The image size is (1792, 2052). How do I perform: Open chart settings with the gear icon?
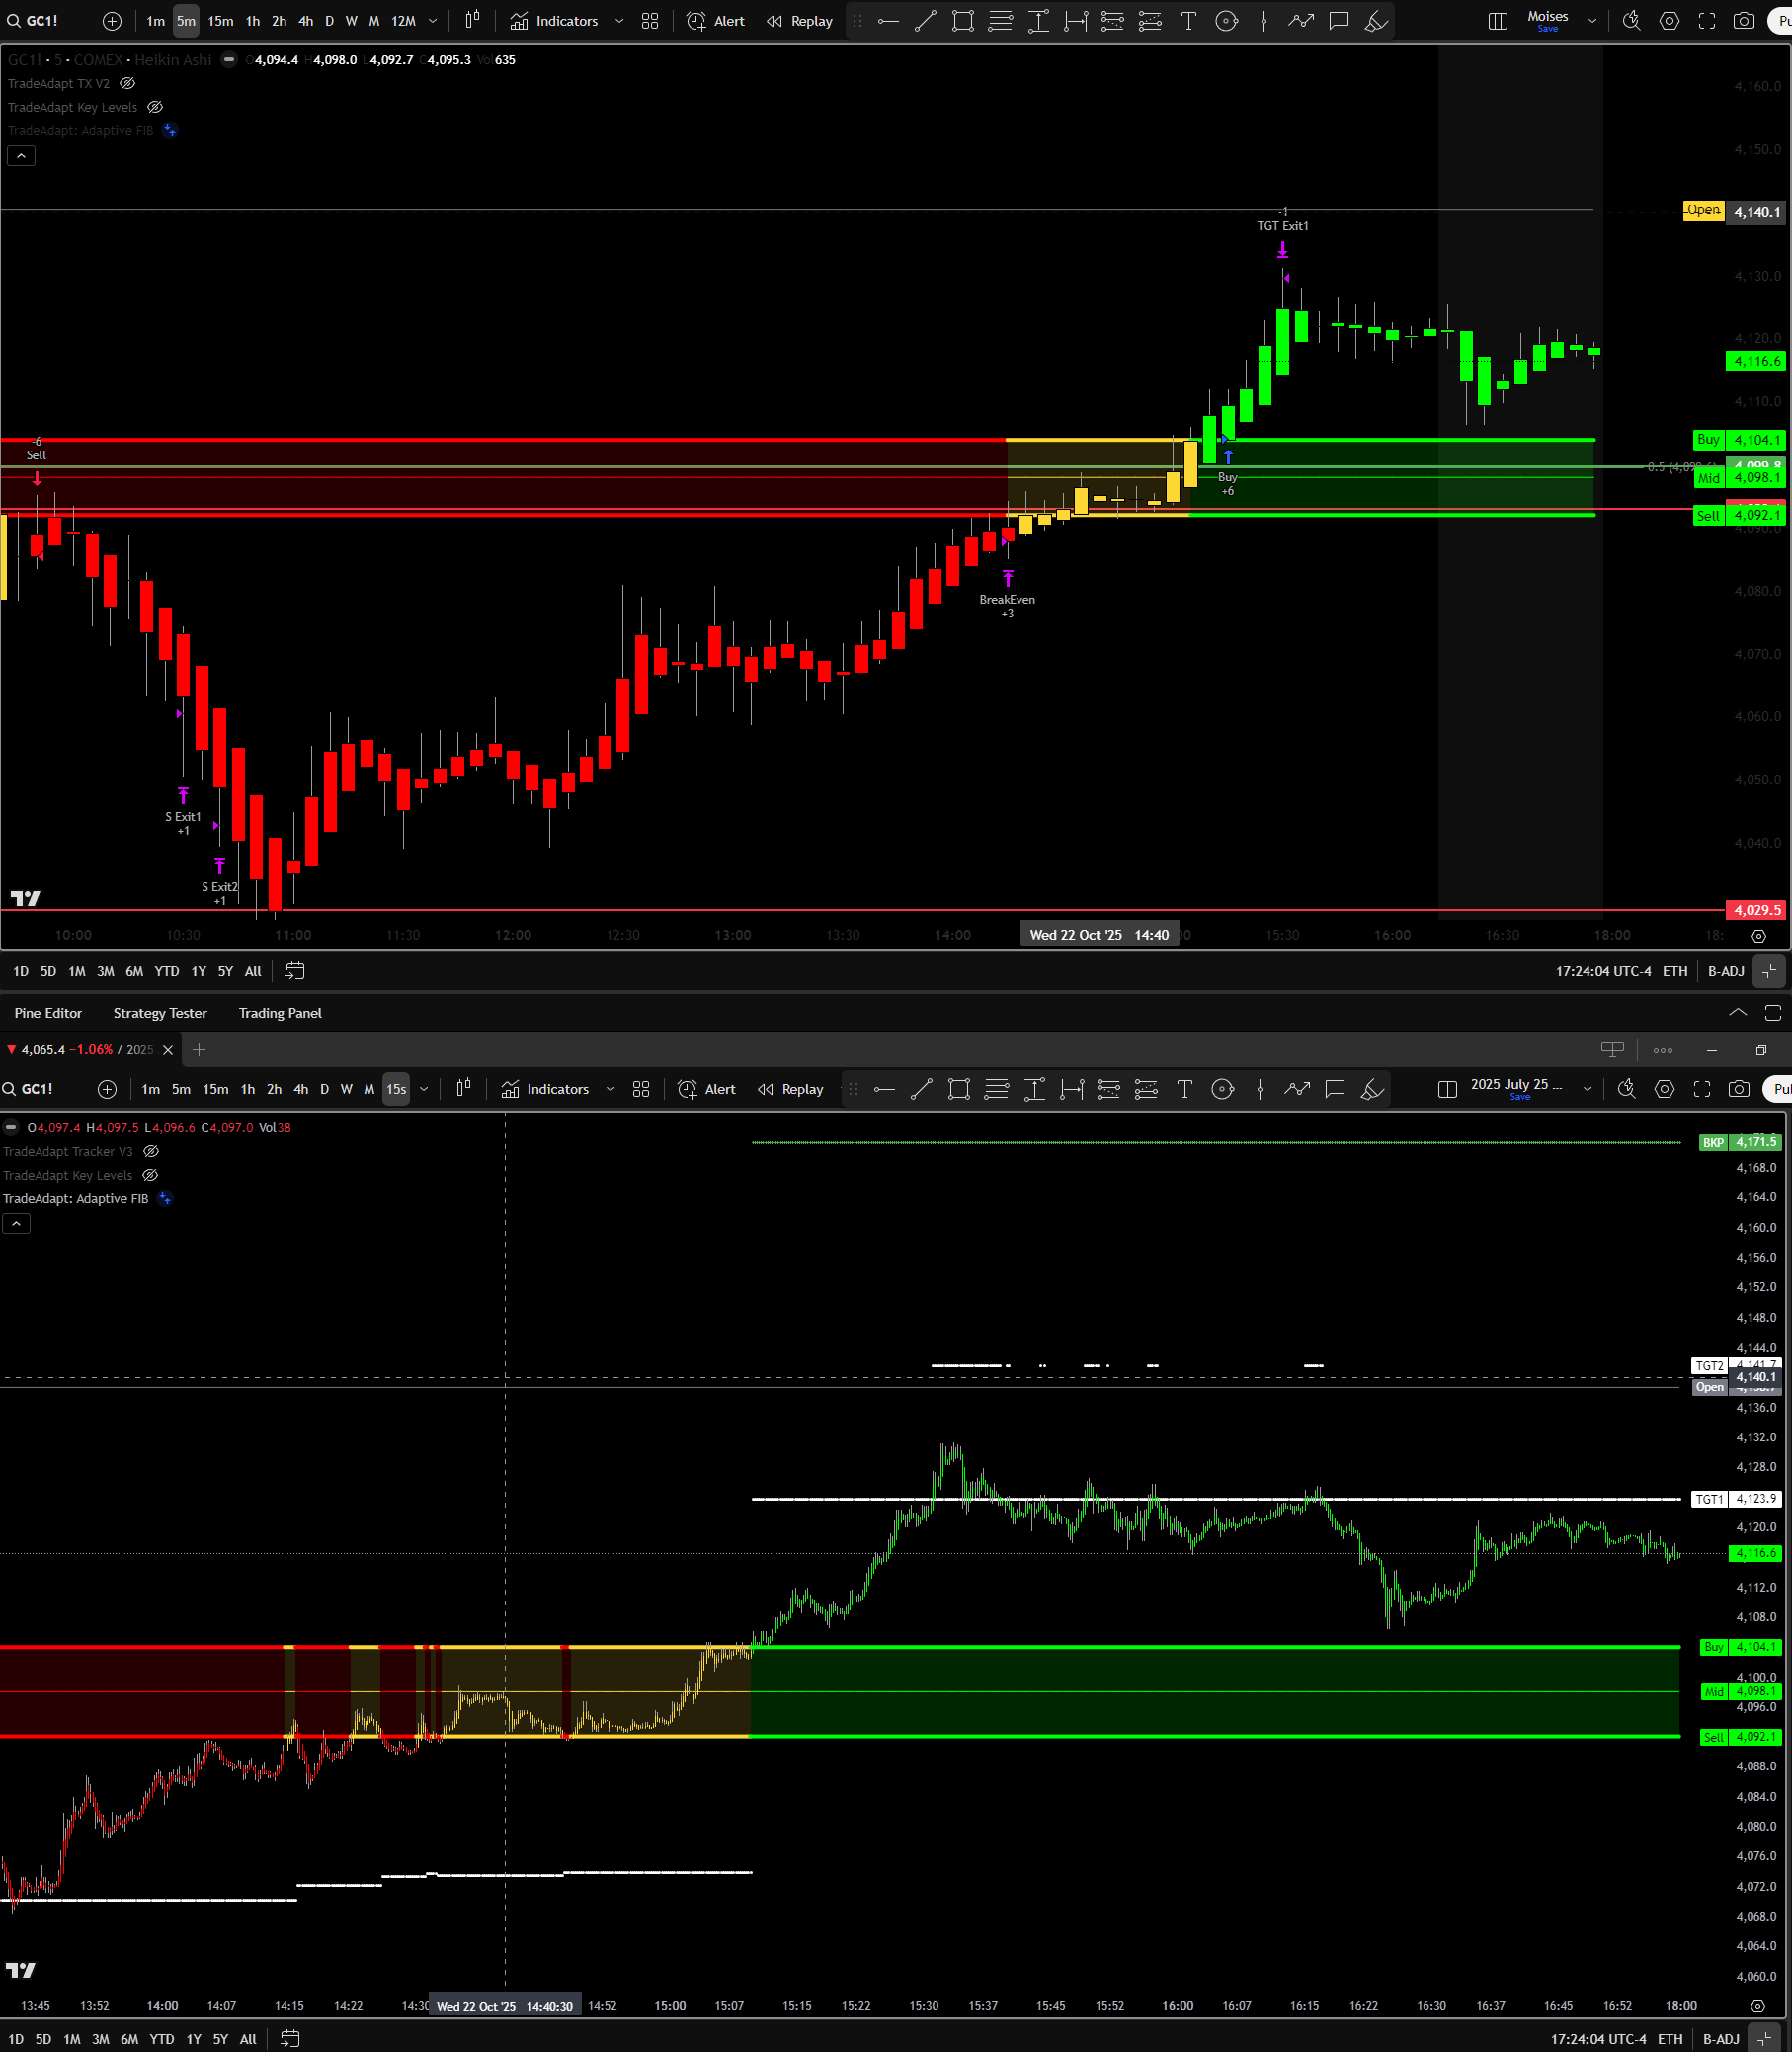tap(1669, 20)
